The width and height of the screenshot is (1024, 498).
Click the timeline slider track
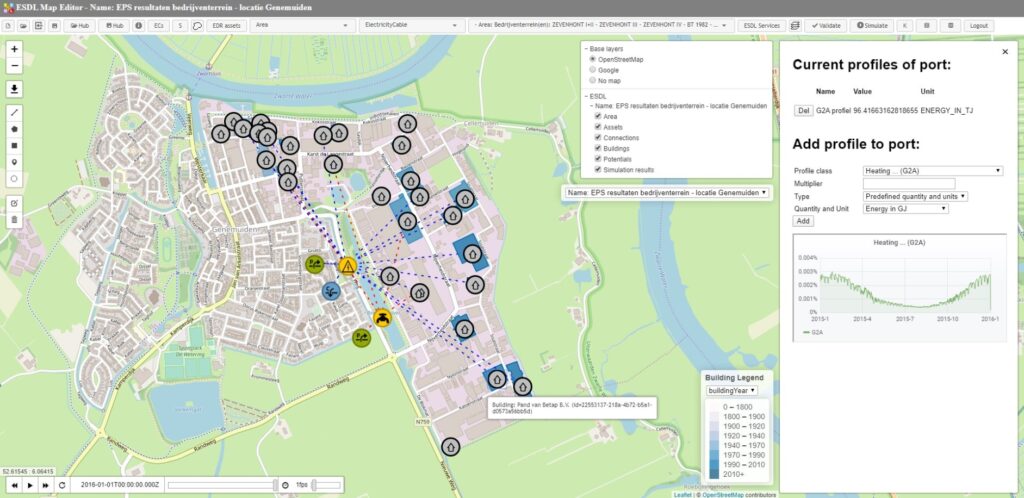pyautogui.click(x=220, y=485)
